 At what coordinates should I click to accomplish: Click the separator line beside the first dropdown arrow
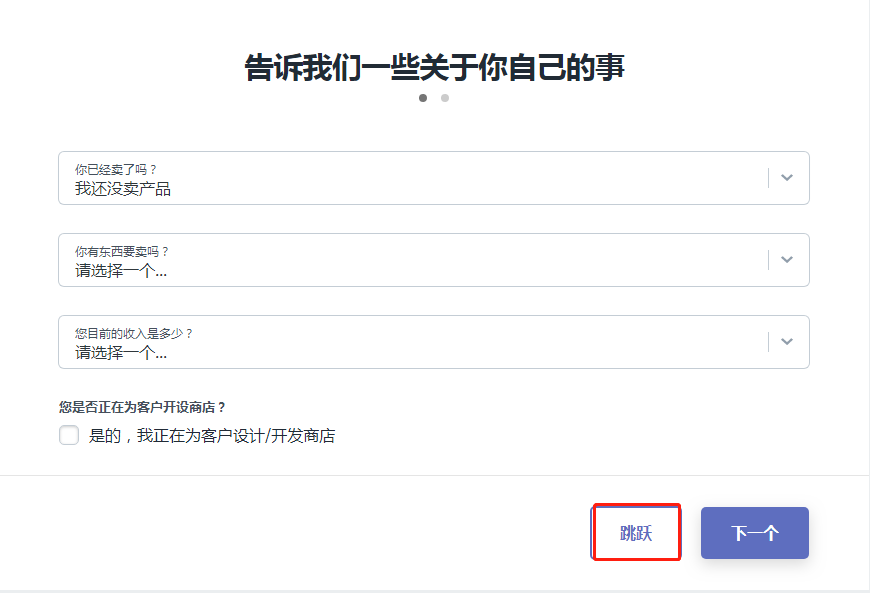pyautogui.click(x=769, y=178)
